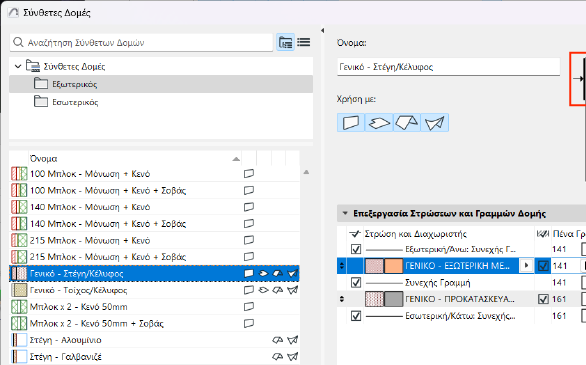Select Μπλοκ x 2 - Κενό 50mm row

point(154,307)
